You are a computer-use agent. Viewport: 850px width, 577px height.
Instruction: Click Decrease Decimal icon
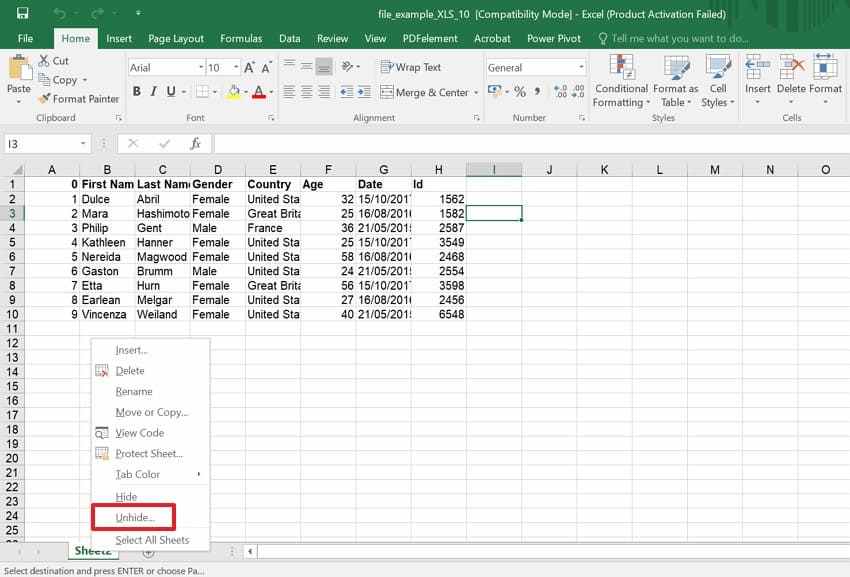[x=578, y=92]
